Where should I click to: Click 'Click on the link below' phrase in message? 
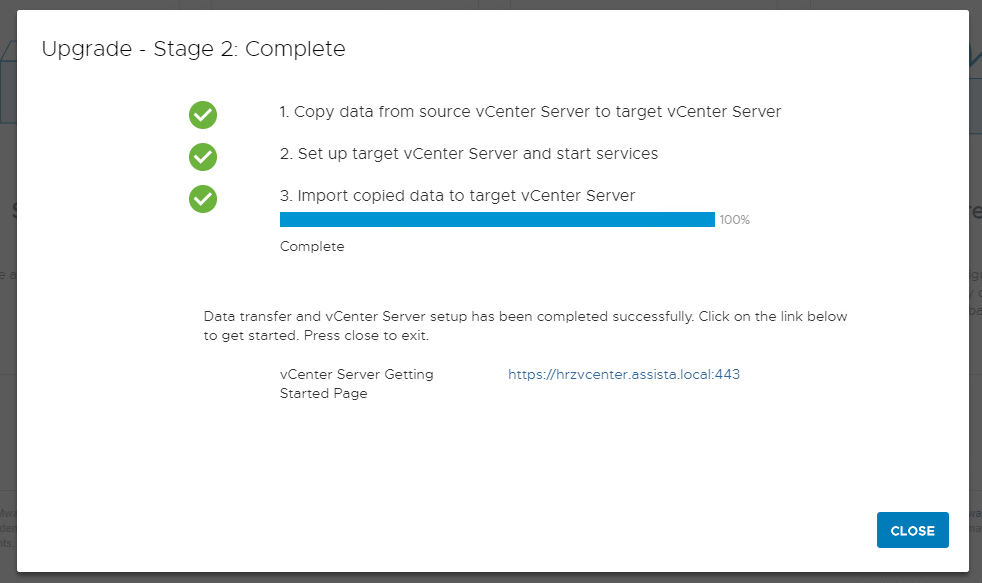pos(773,316)
